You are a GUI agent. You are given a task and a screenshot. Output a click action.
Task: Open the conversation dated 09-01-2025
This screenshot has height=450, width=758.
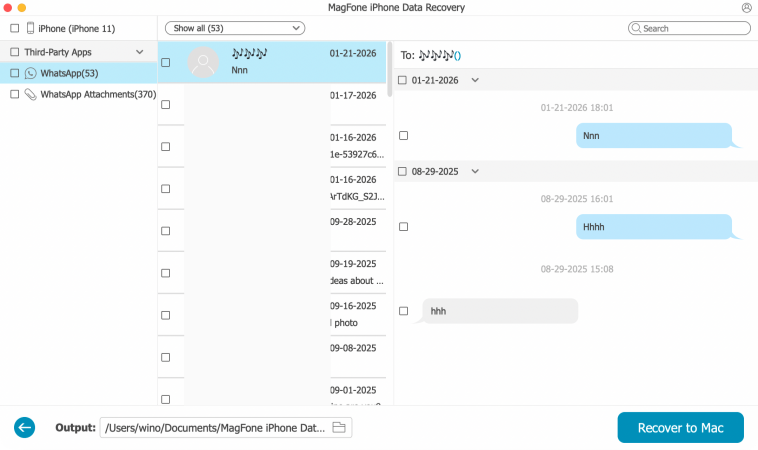(x=272, y=392)
